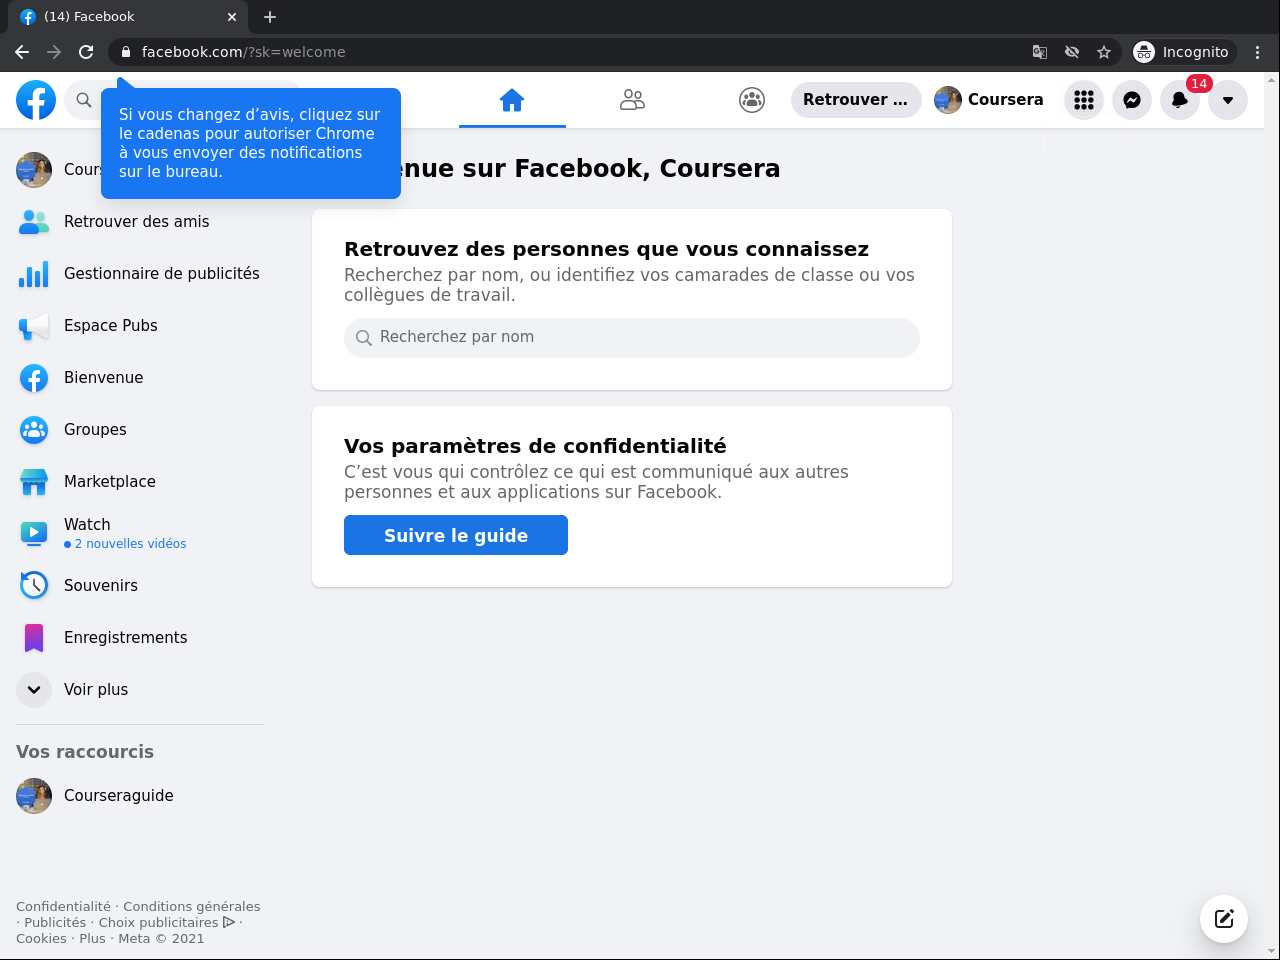Select the (14) Facebook browser tab
Screen dimensions: 1280x960
128,17
